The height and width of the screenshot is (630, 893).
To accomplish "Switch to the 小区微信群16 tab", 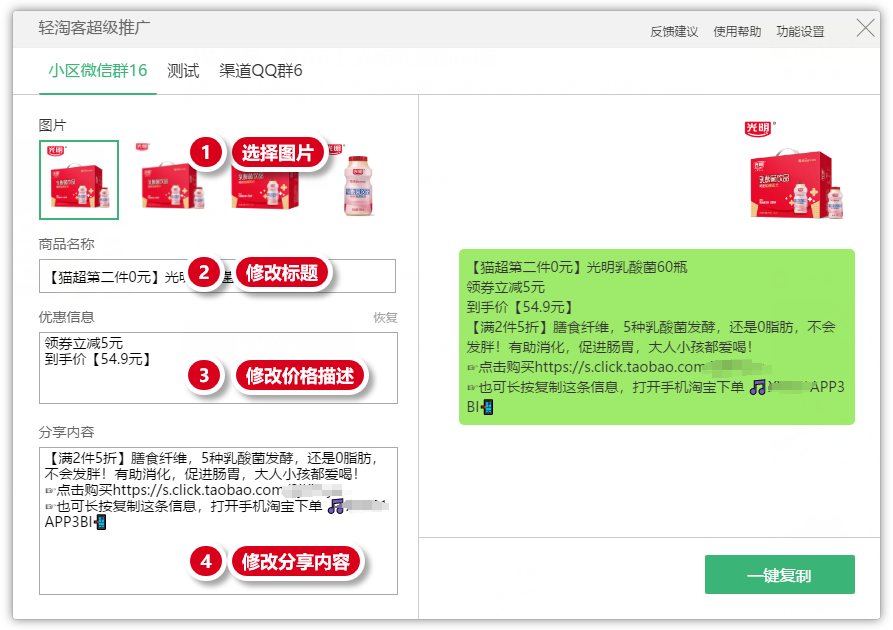I will click(x=97, y=71).
